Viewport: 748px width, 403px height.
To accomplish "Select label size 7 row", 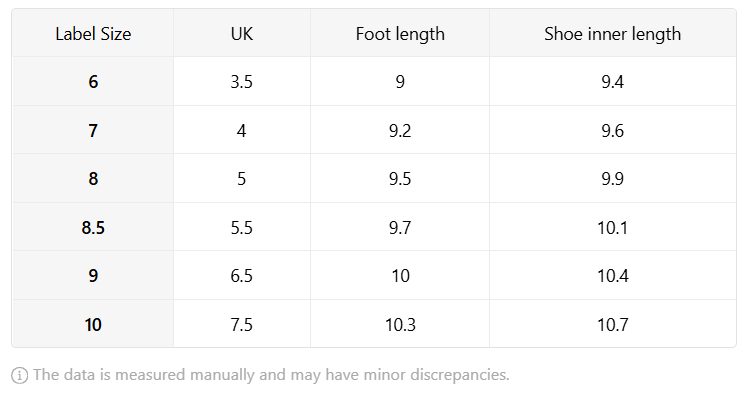I will pos(374,130).
